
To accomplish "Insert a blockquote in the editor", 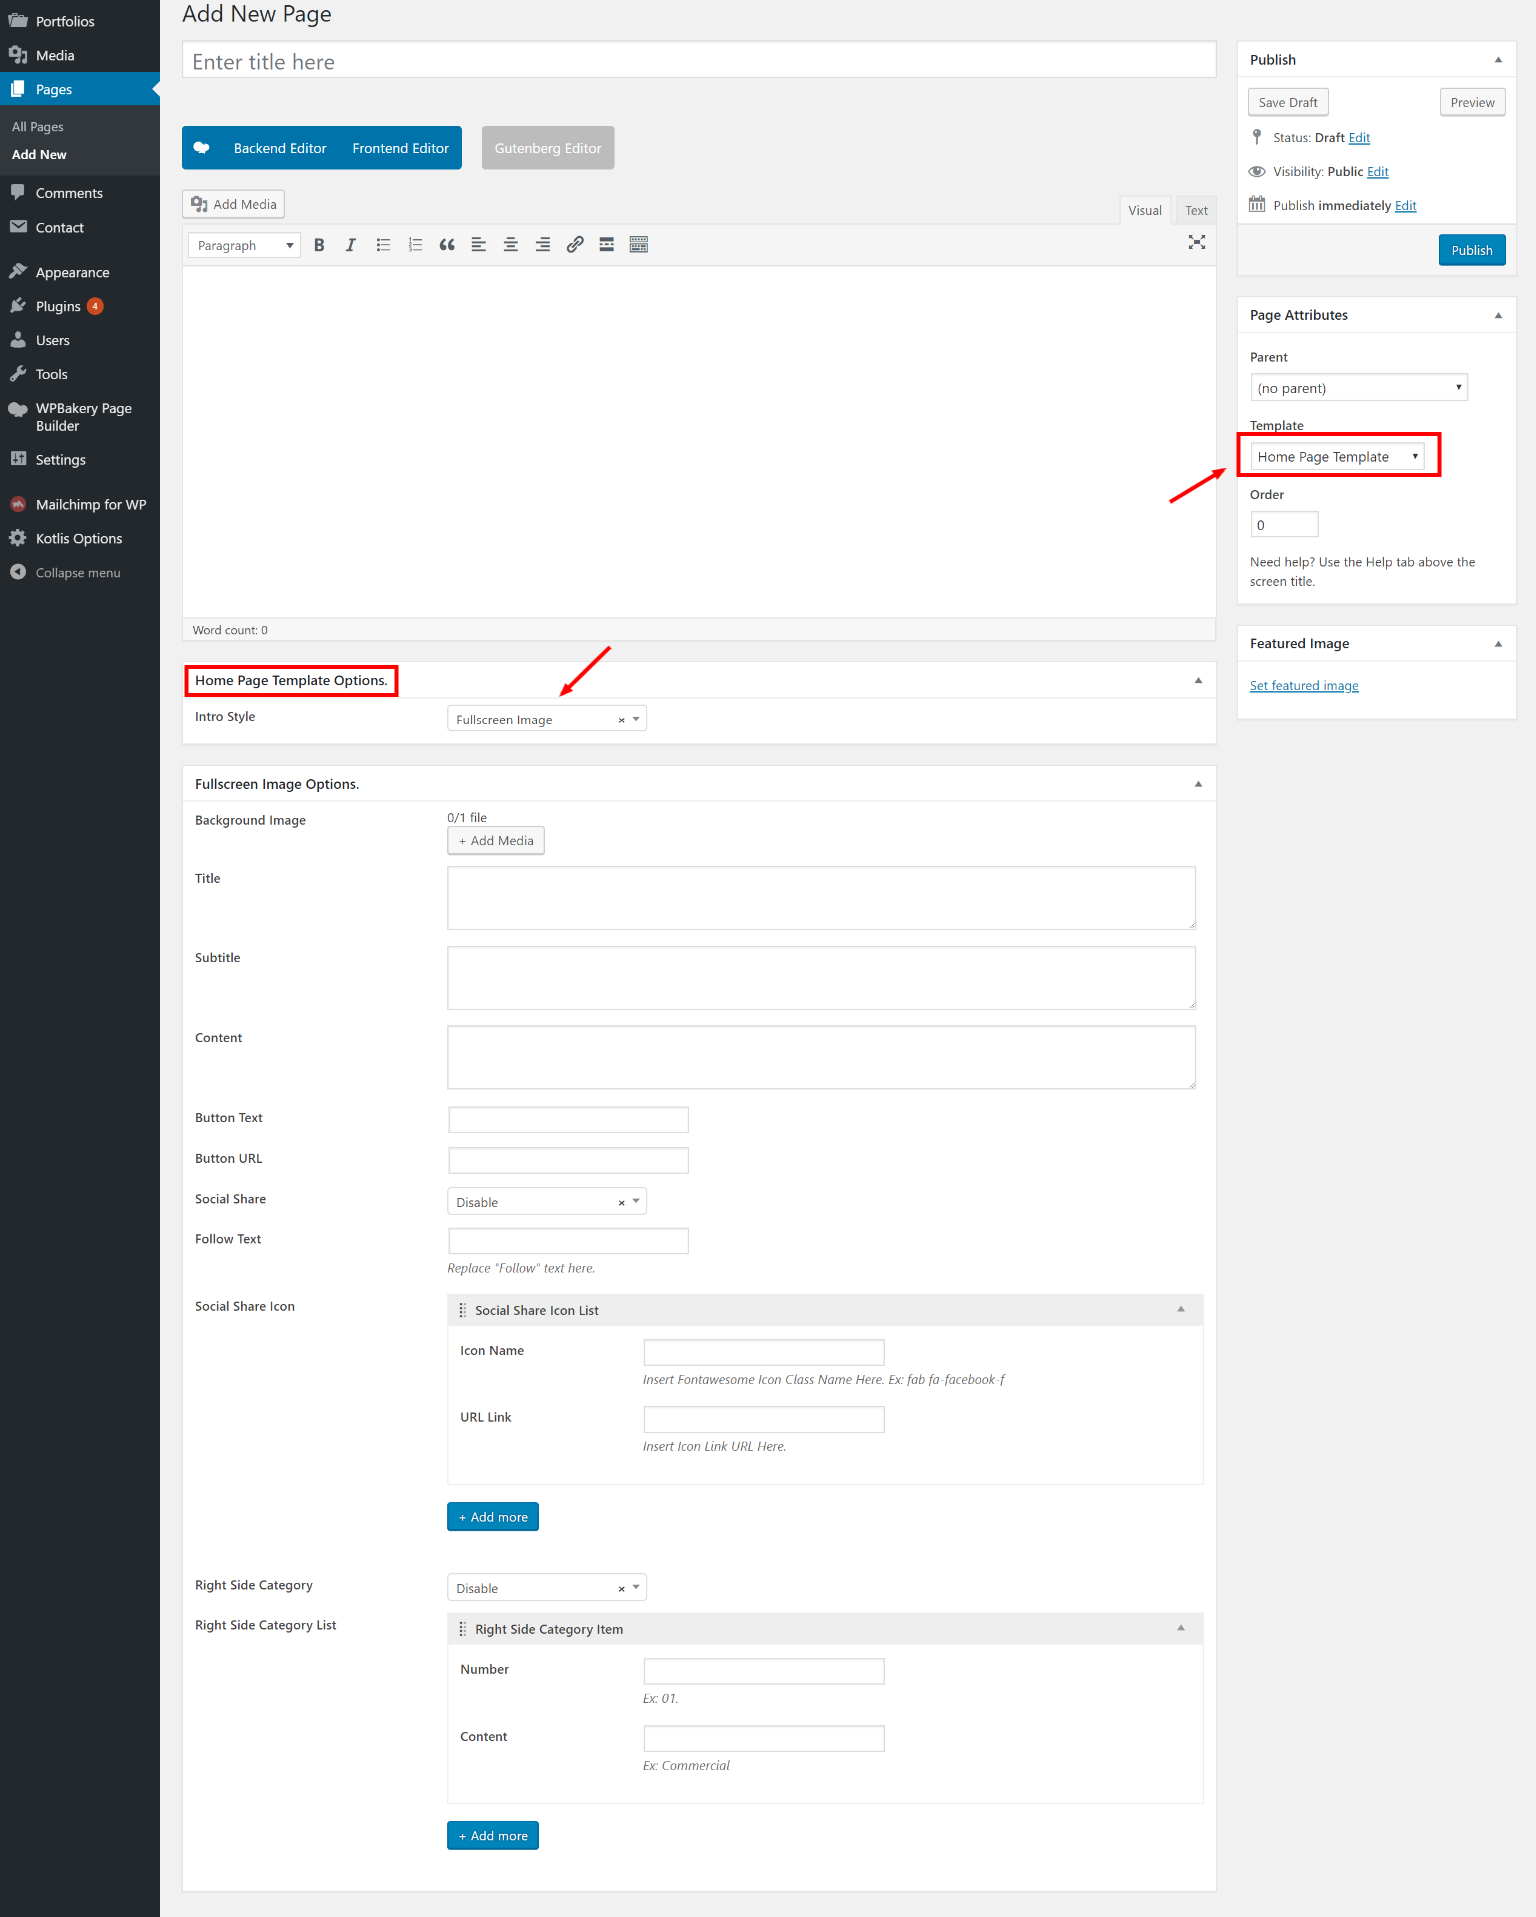I will [447, 245].
